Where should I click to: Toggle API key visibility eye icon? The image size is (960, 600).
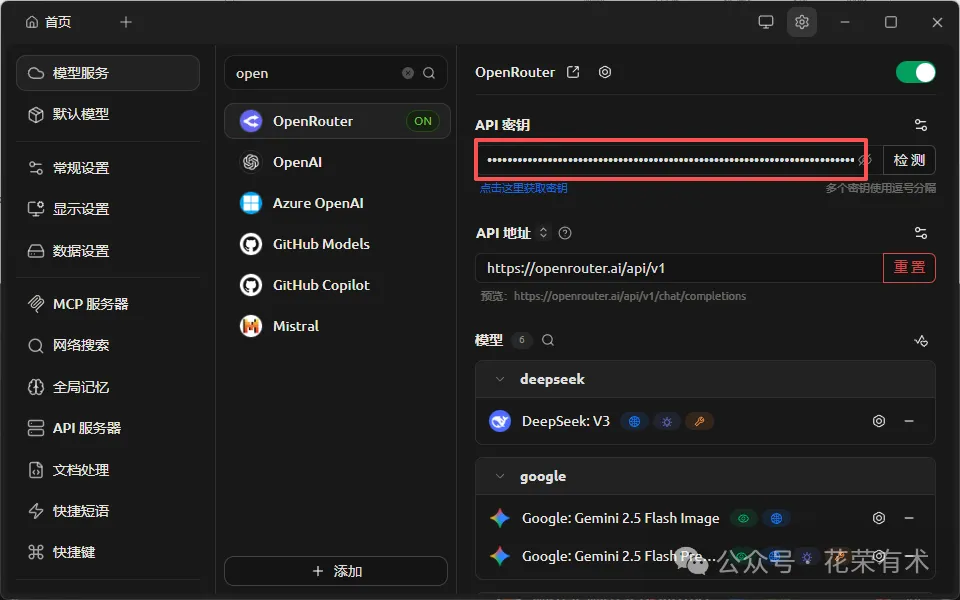coord(865,160)
